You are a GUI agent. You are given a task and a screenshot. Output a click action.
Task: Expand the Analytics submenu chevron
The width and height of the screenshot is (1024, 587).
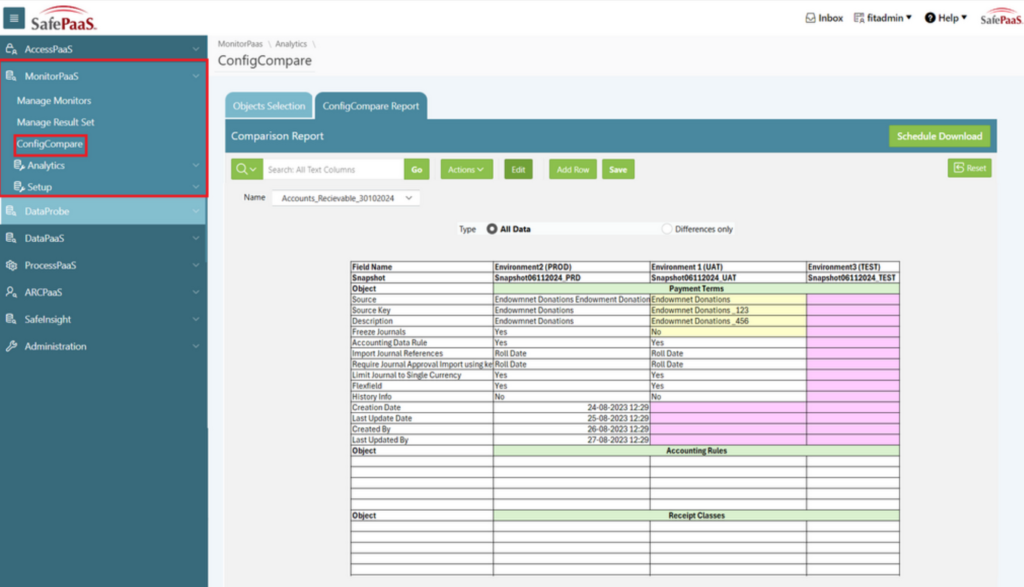click(x=196, y=165)
